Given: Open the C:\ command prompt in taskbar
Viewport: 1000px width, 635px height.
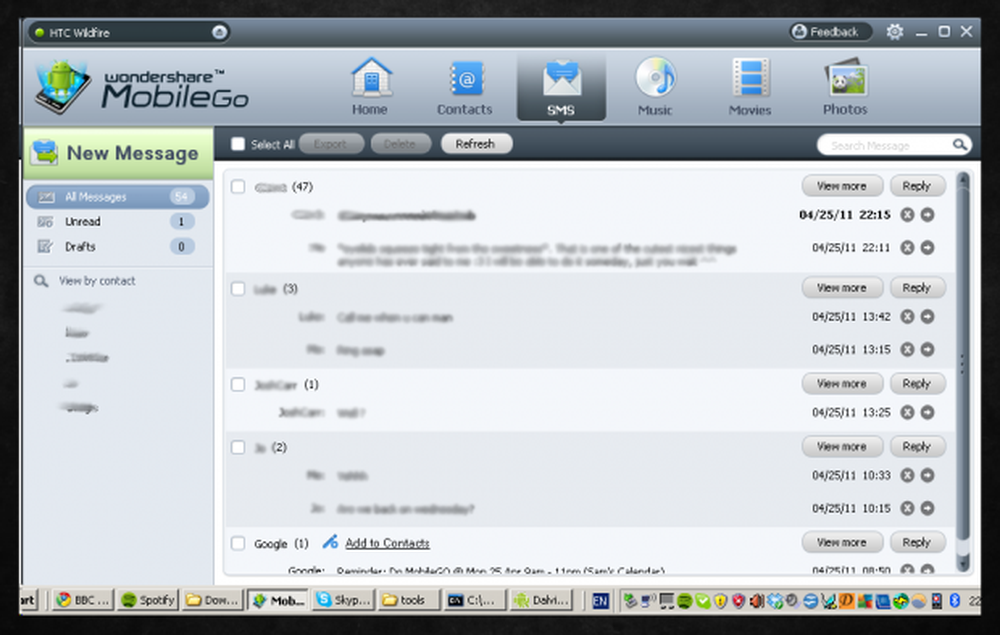Looking at the screenshot, I should [x=475, y=601].
